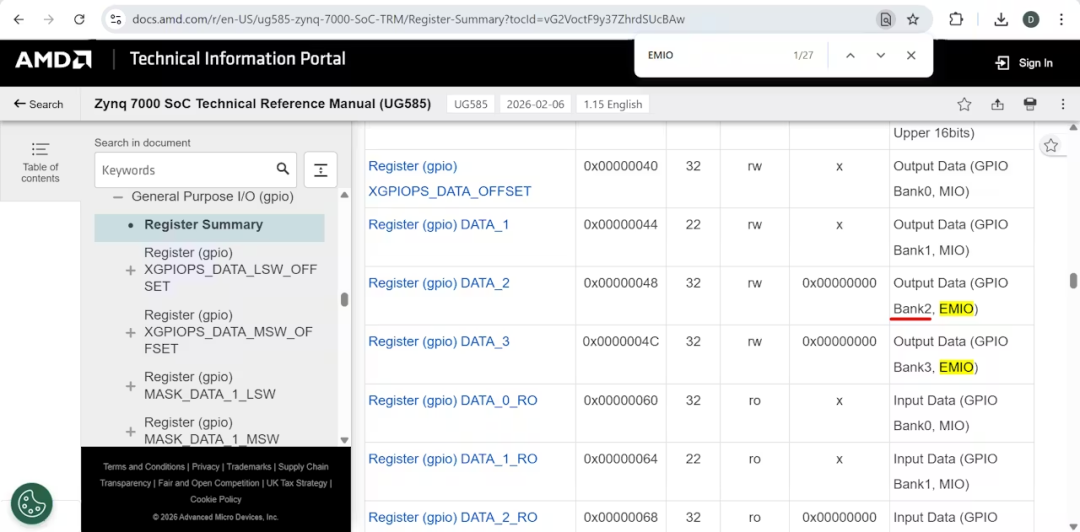
Task: Close the find bar
Action: [x=911, y=55]
